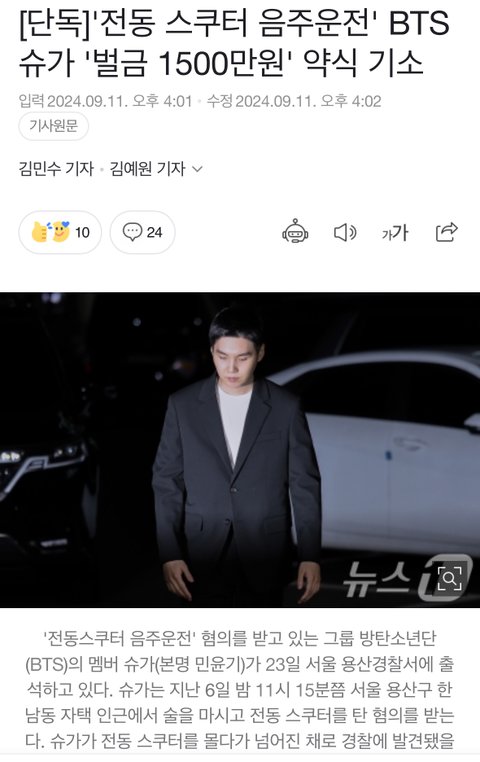Click the article headline text

click(x=234, y=44)
